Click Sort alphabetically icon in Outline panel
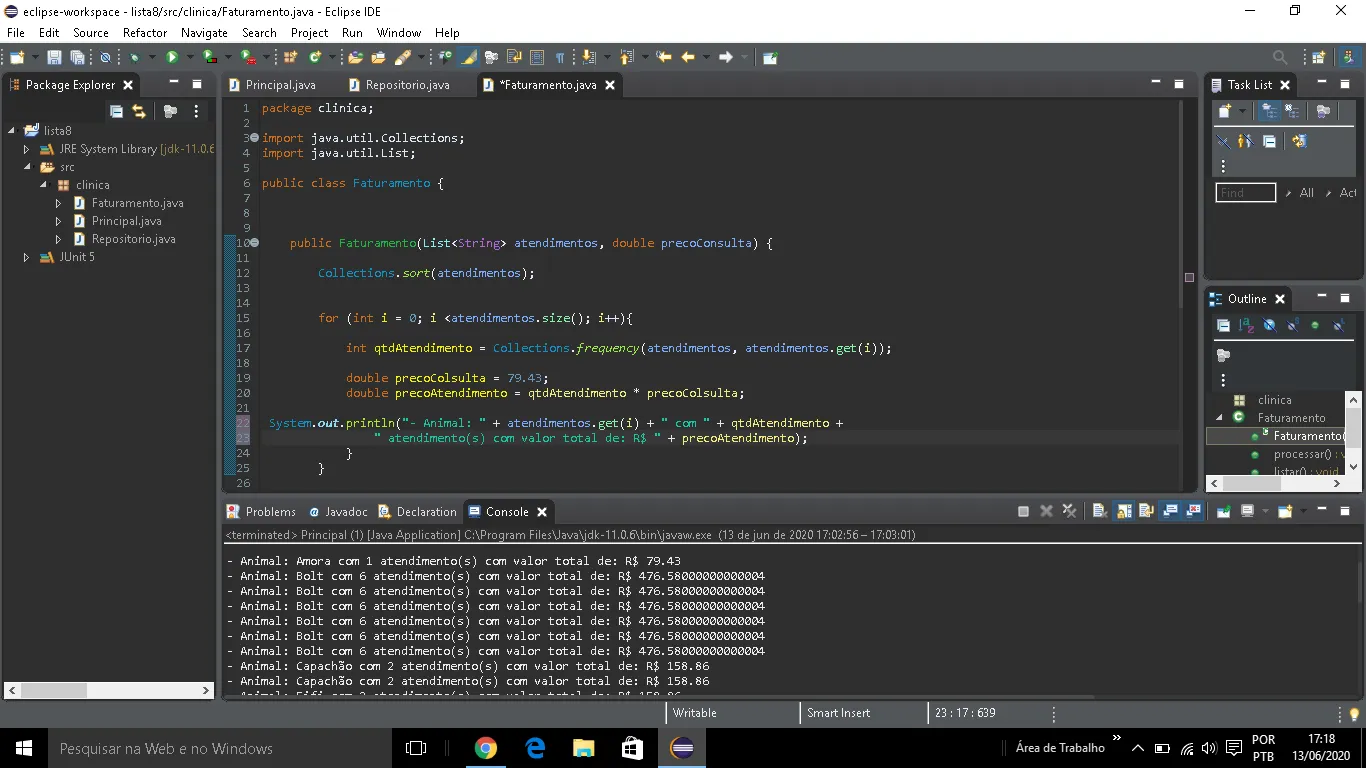This screenshot has height=768, width=1366. [1246, 325]
